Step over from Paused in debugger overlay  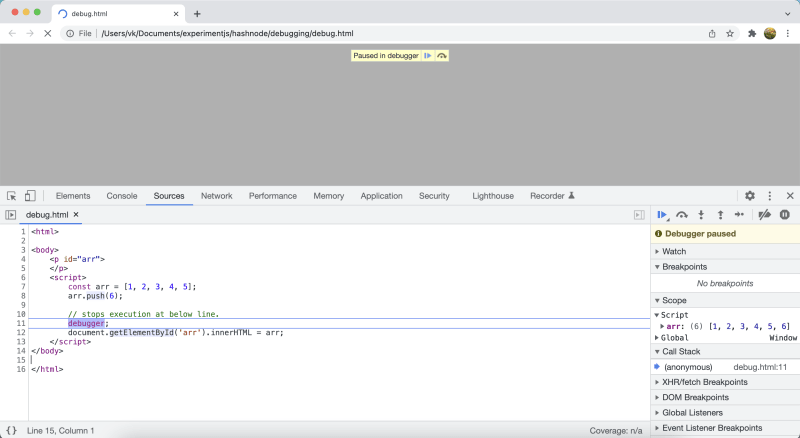442,56
